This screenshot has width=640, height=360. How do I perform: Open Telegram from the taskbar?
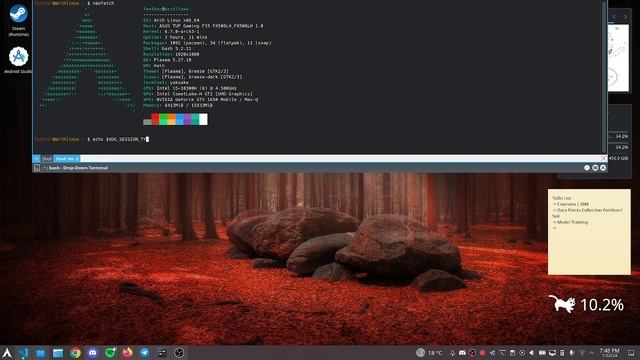click(x=144, y=353)
